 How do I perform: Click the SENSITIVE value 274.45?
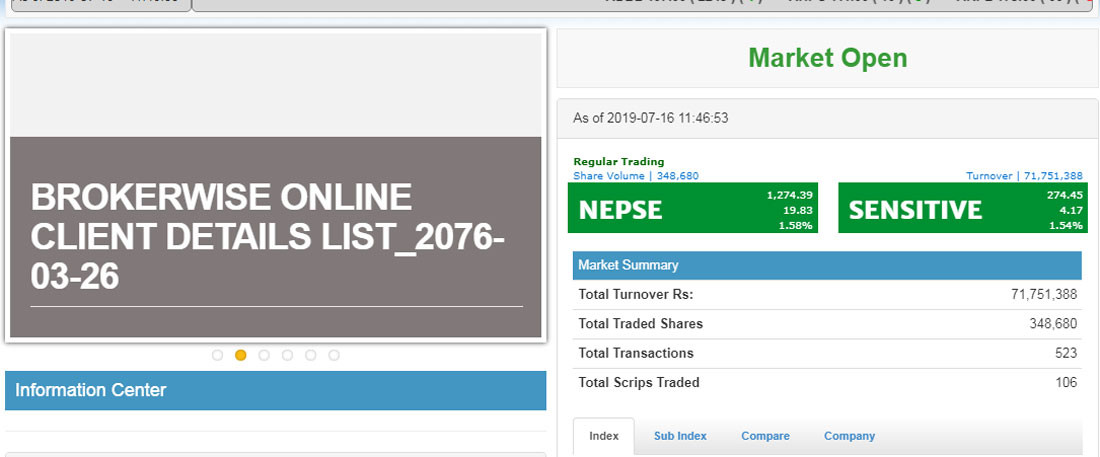click(x=1064, y=195)
